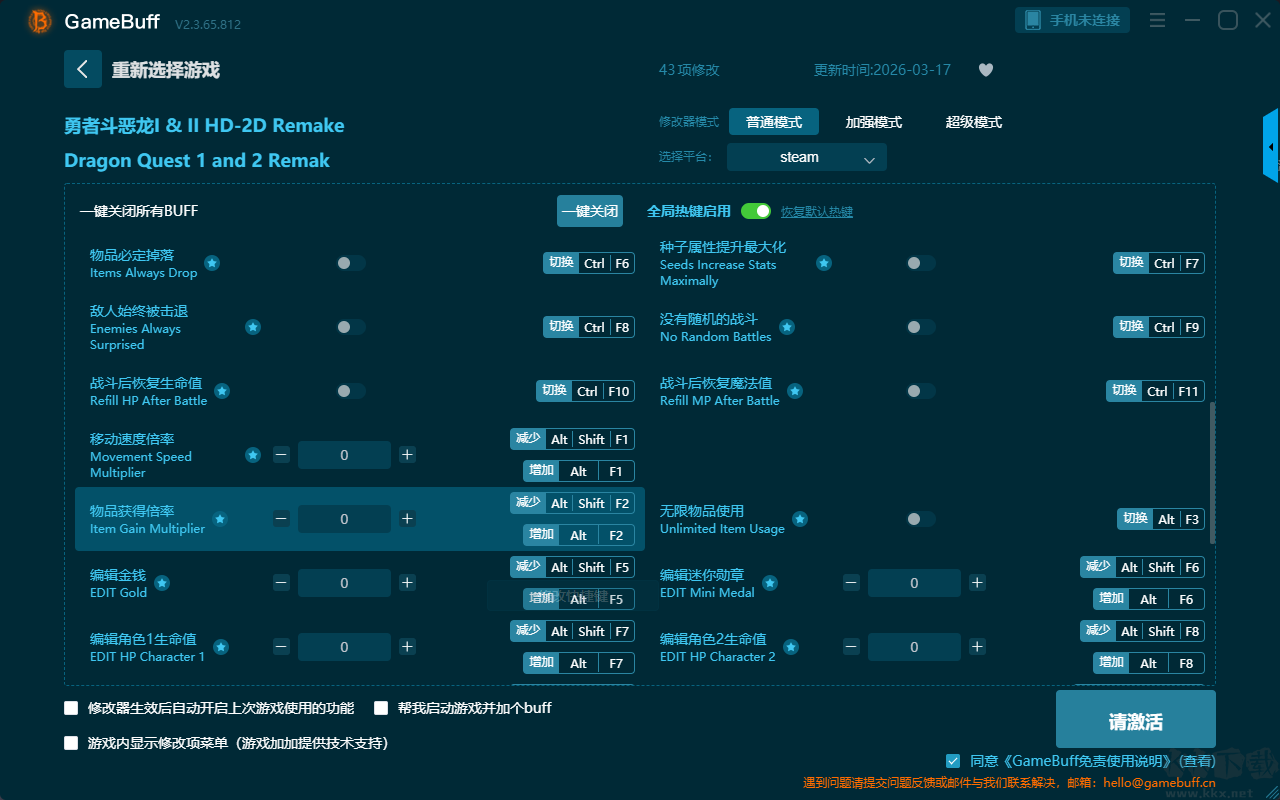1280x800 pixels.
Task: Click plus button for EDIT Gold
Action: pyautogui.click(x=407, y=583)
